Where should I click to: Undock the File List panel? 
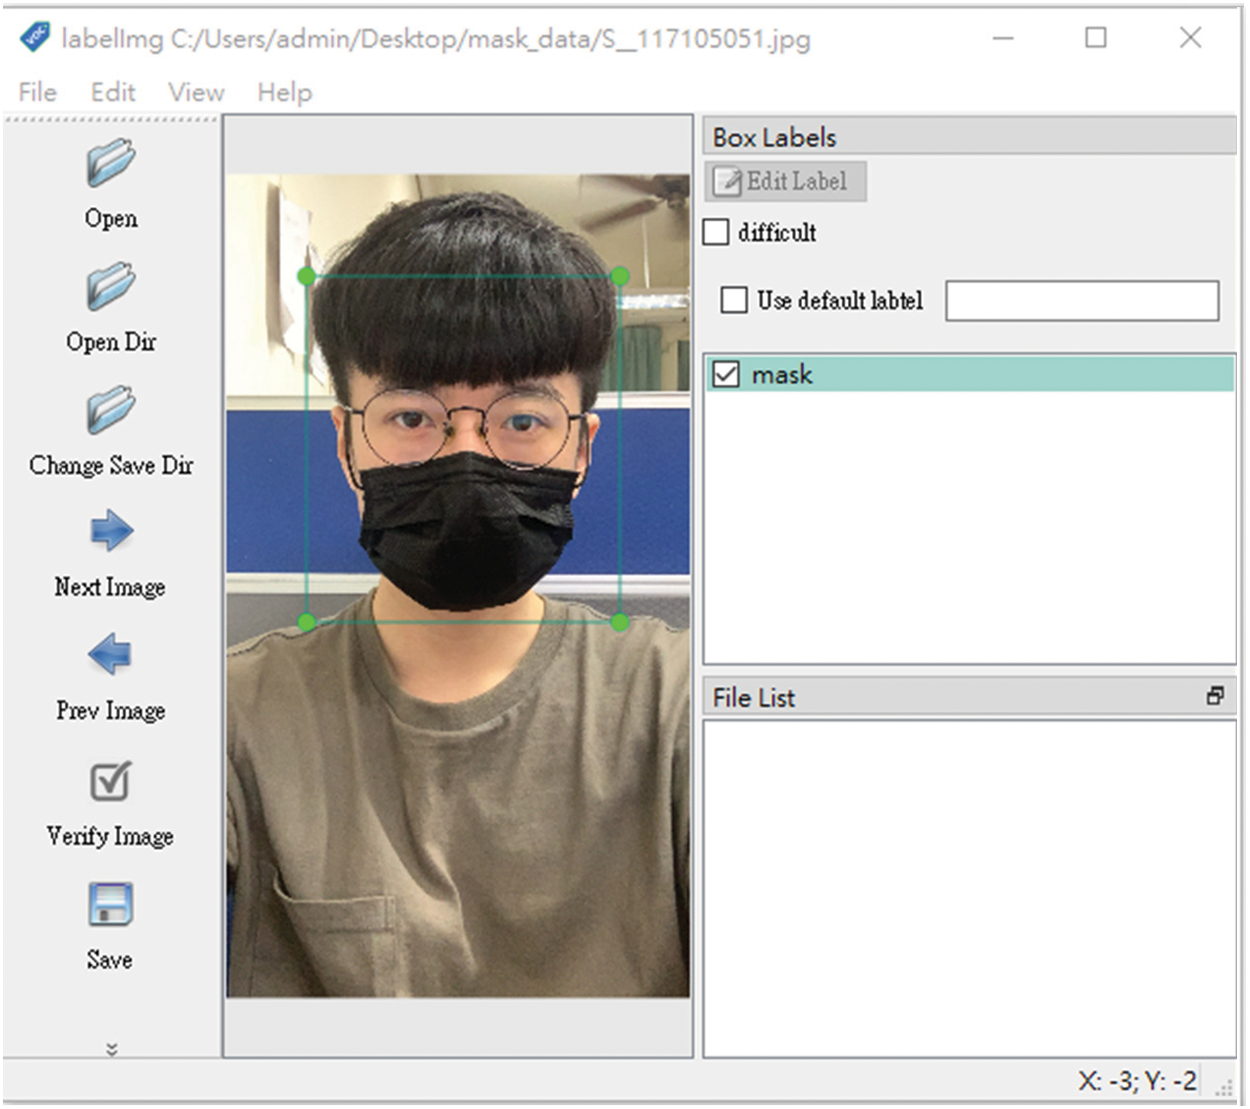click(x=1215, y=696)
